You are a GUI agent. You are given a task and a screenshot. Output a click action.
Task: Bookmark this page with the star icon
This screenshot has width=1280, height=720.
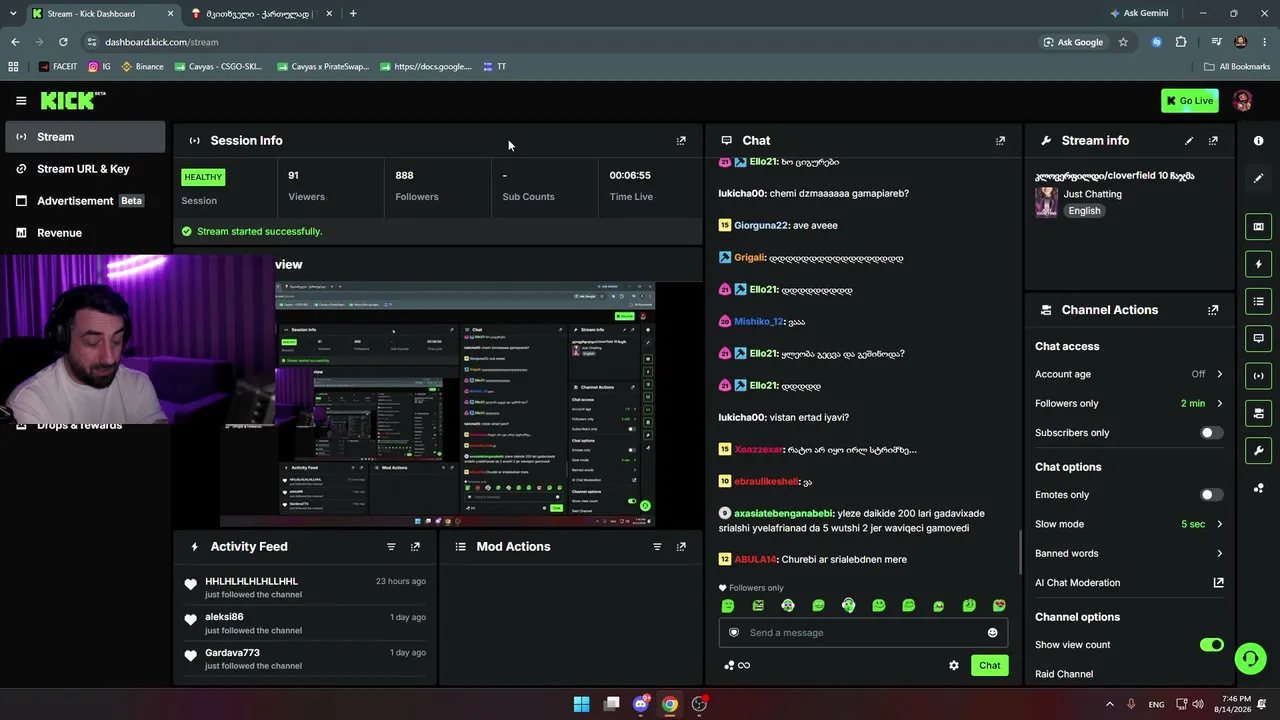tap(1123, 42)
